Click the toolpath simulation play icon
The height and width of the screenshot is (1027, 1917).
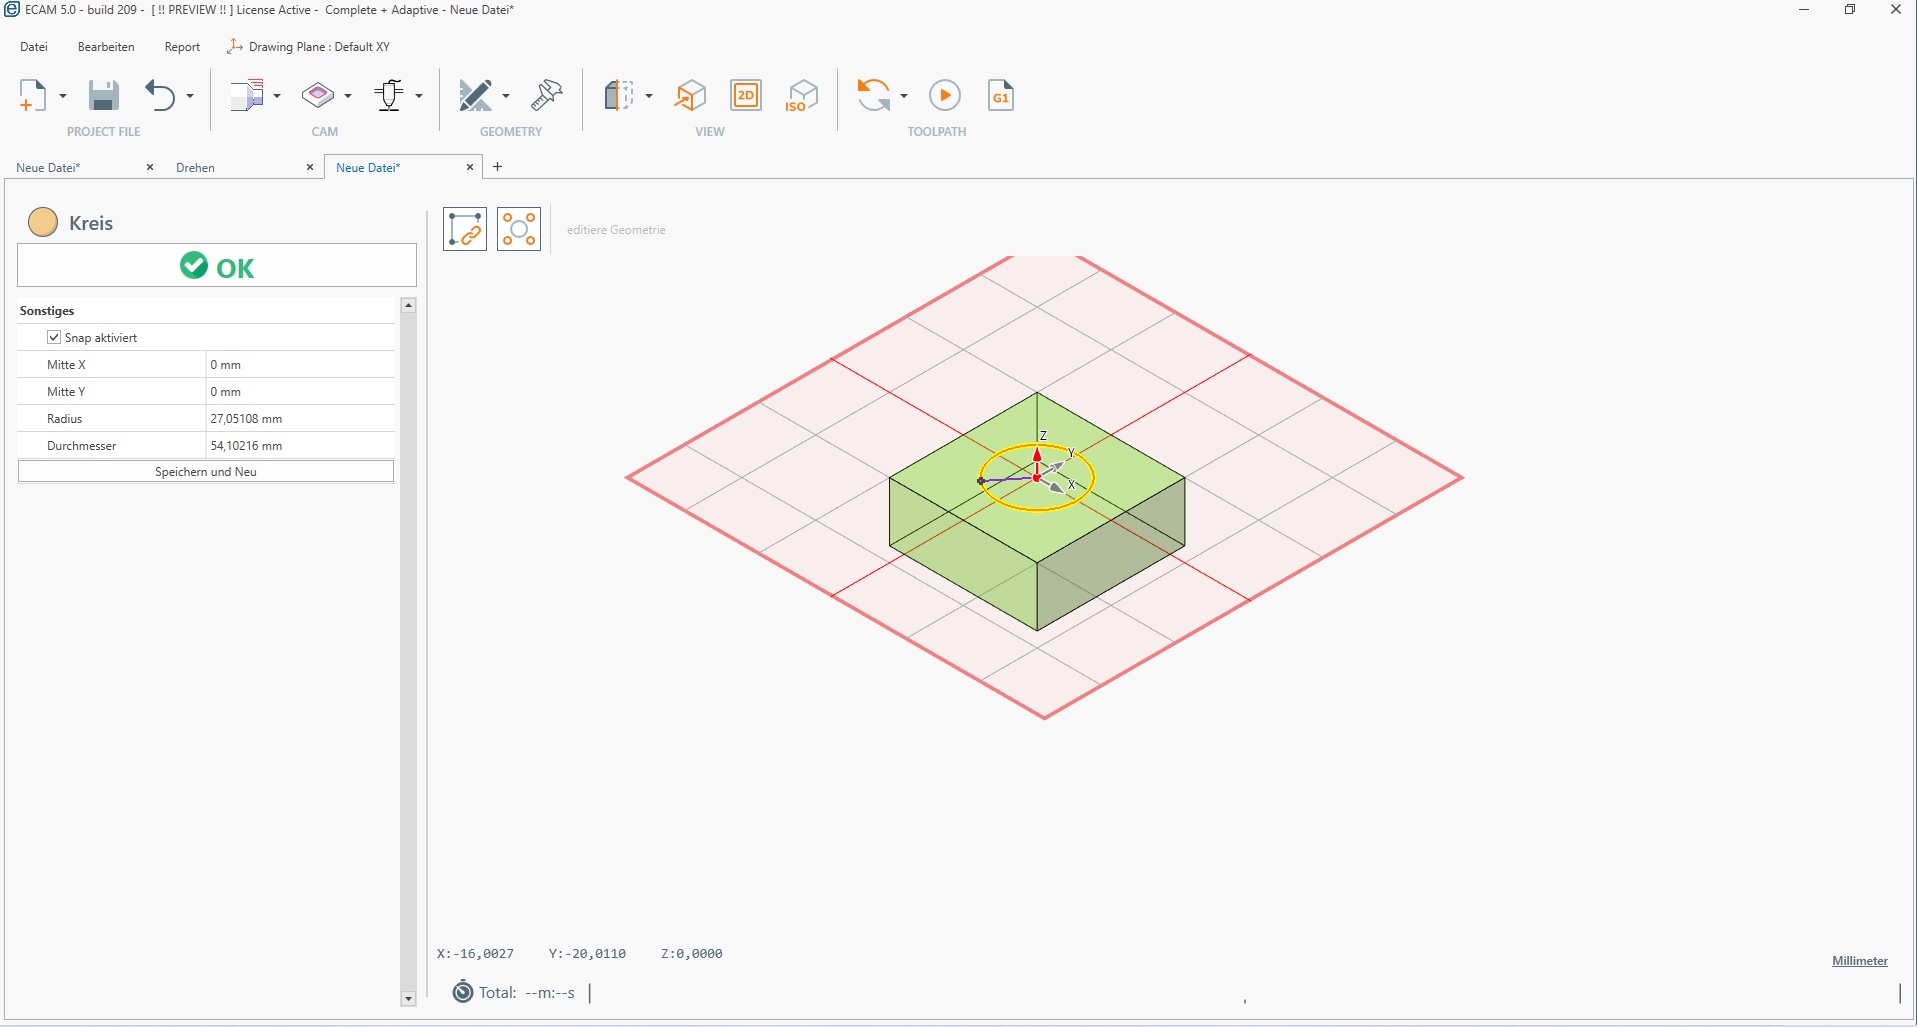coord(944,96)
